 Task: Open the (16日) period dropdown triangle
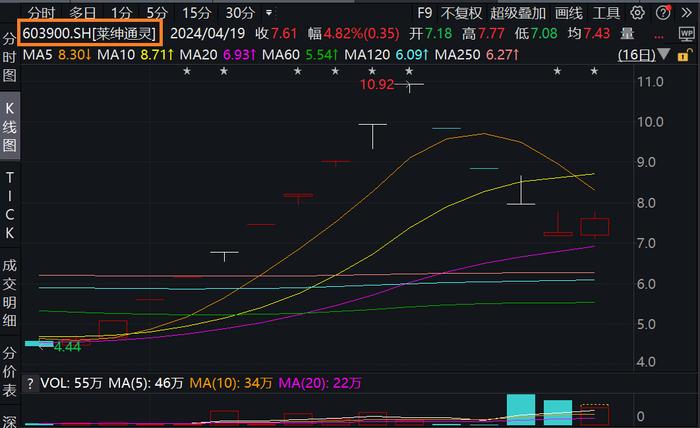click(663, 54)
